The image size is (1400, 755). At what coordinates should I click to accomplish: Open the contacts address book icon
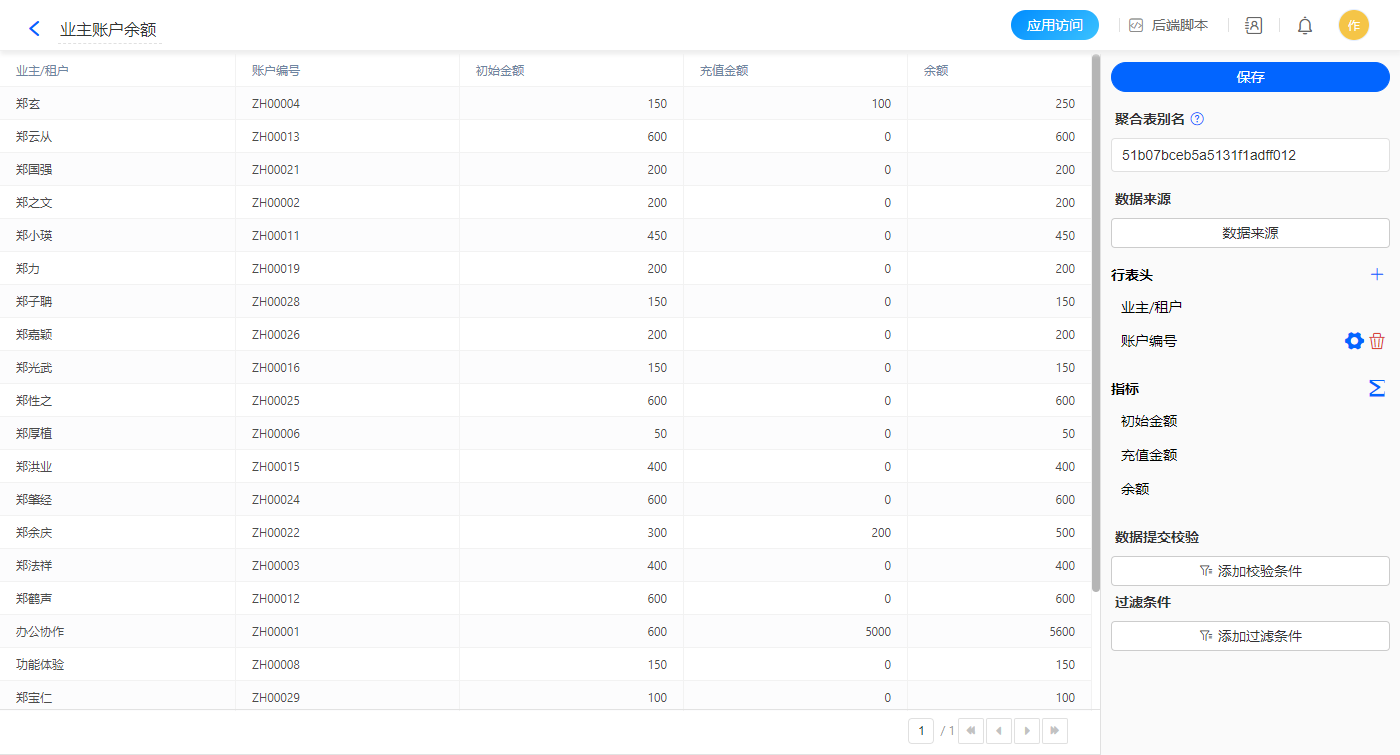(1253, 26)
